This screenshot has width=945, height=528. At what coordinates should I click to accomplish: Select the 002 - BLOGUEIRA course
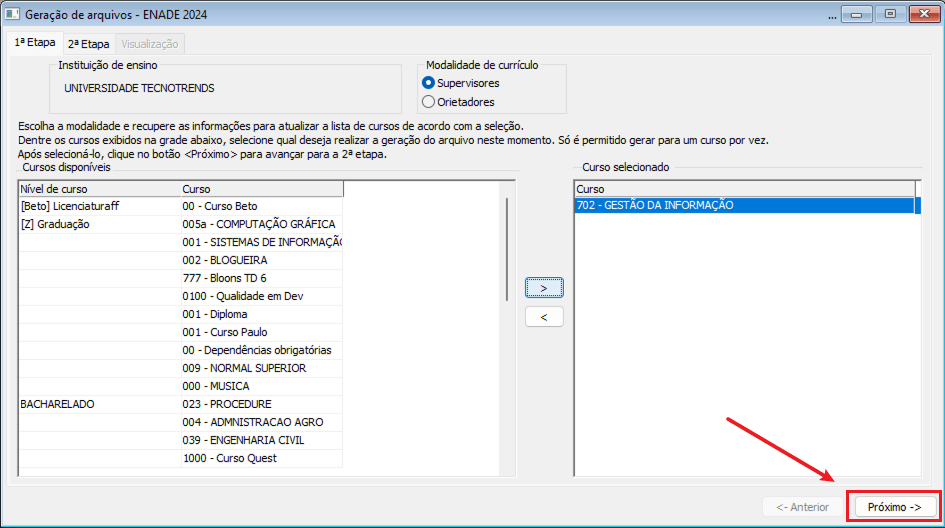(262, 260)
